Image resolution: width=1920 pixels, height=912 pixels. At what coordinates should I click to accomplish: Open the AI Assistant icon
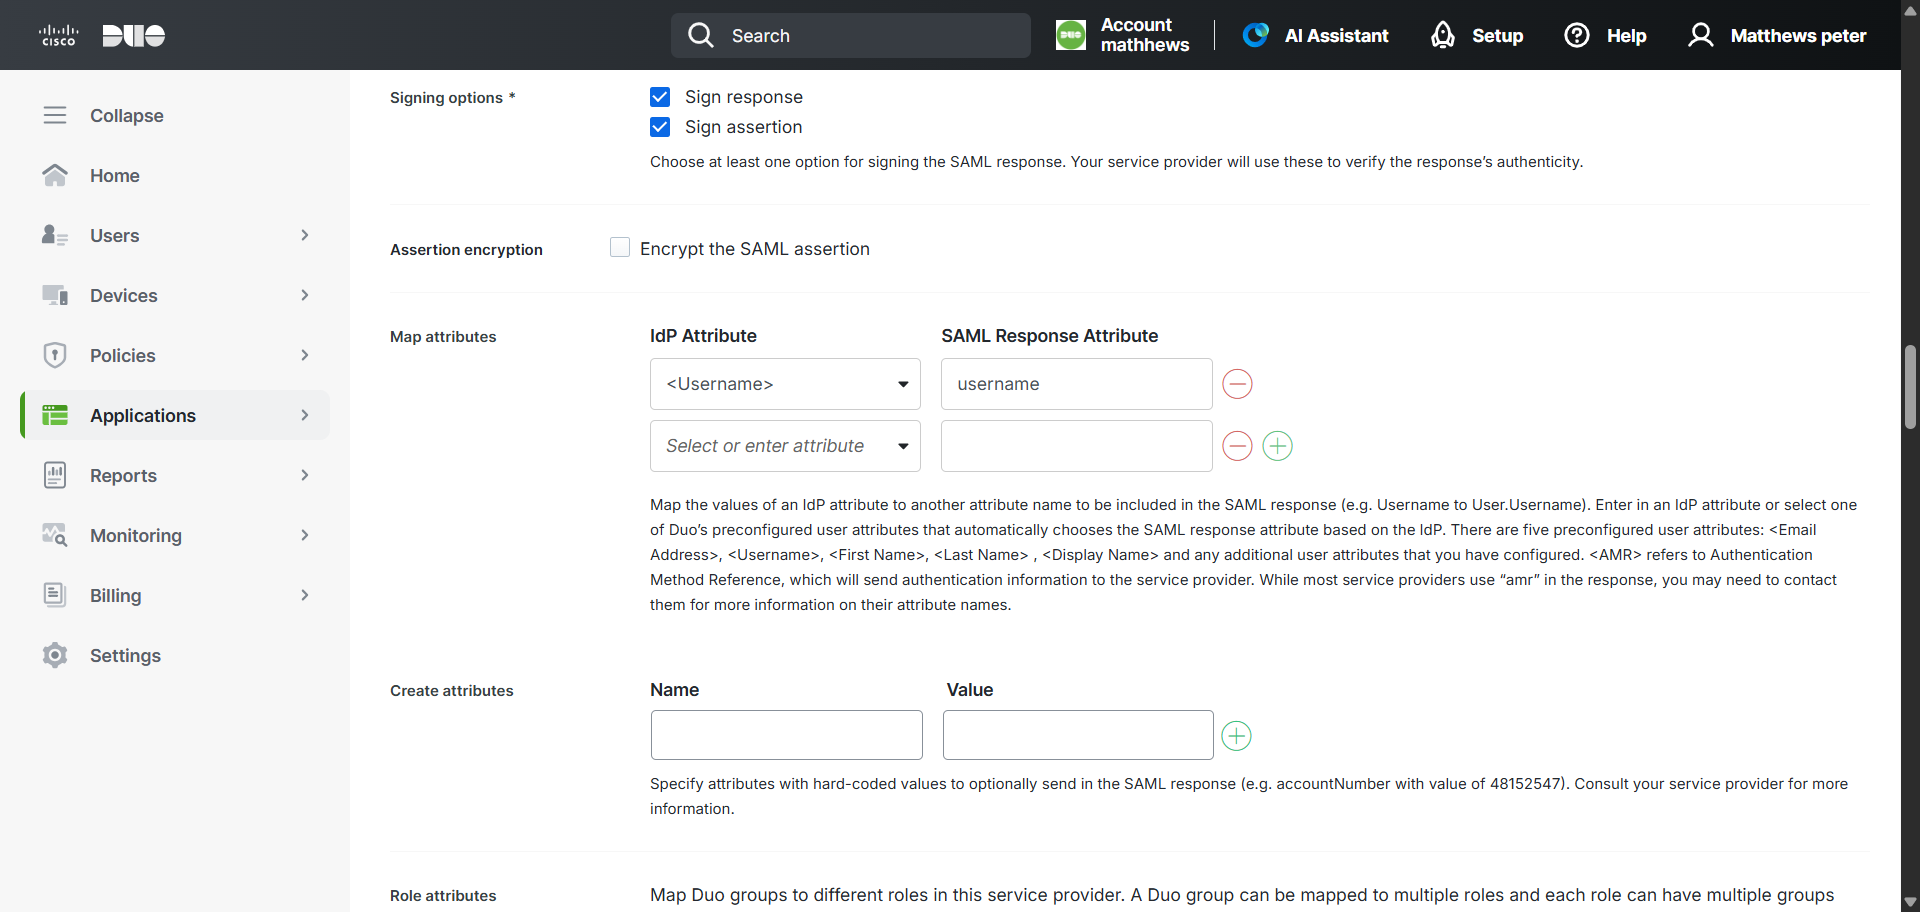pos(1256,35)
